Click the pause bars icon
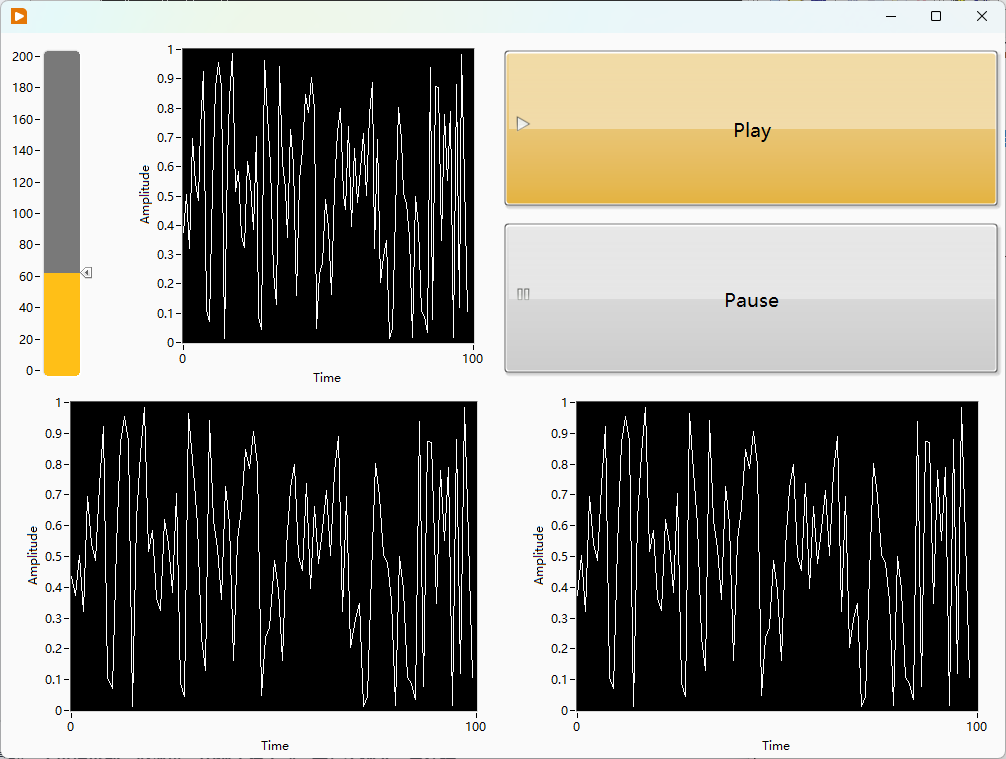 [x=523, y=294]
